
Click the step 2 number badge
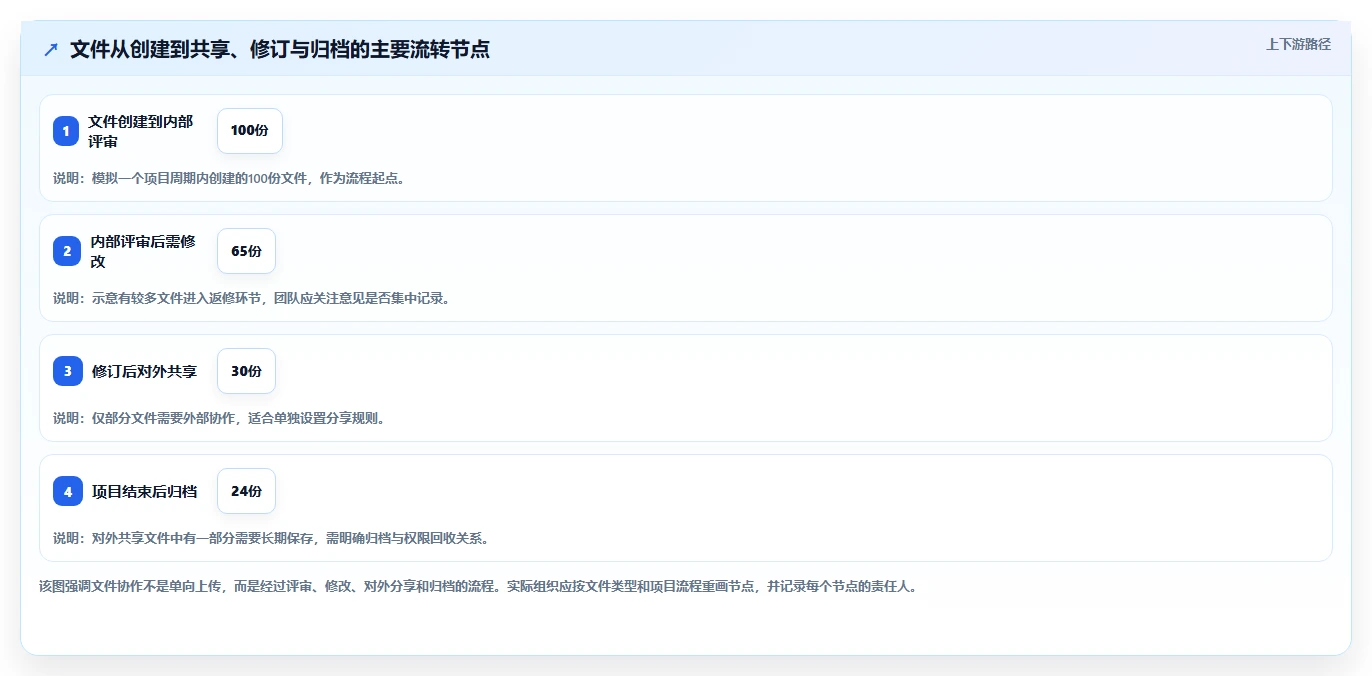(x=66, y=251)
